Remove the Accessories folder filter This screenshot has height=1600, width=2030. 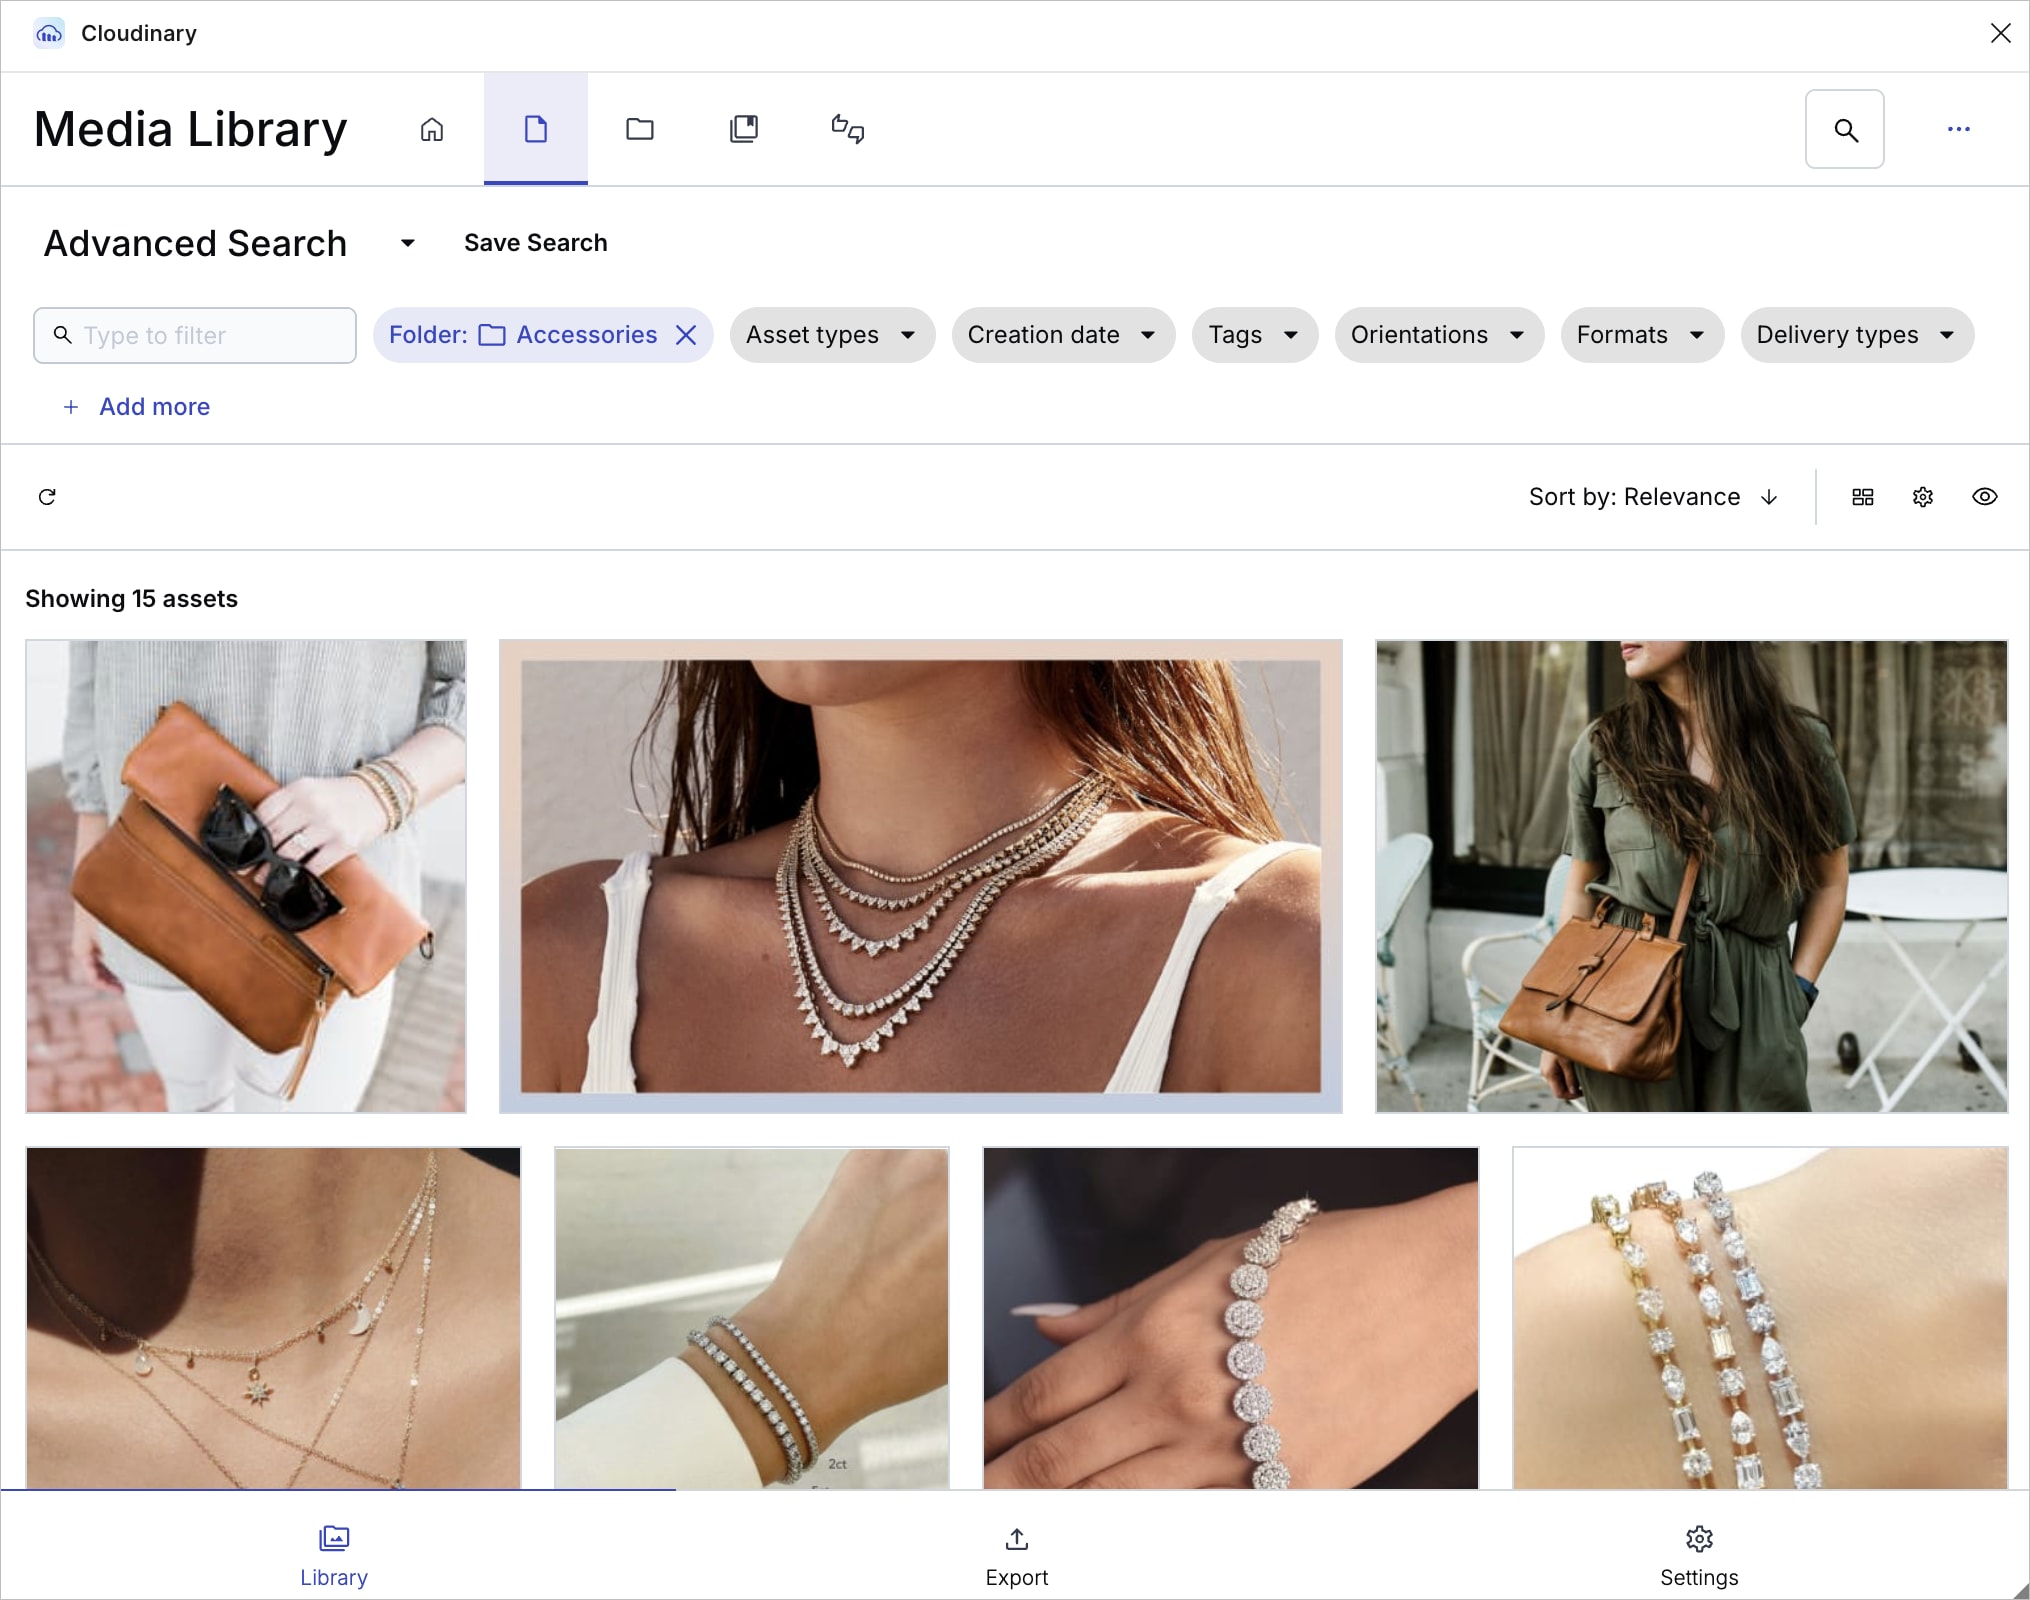click(686, 335)
